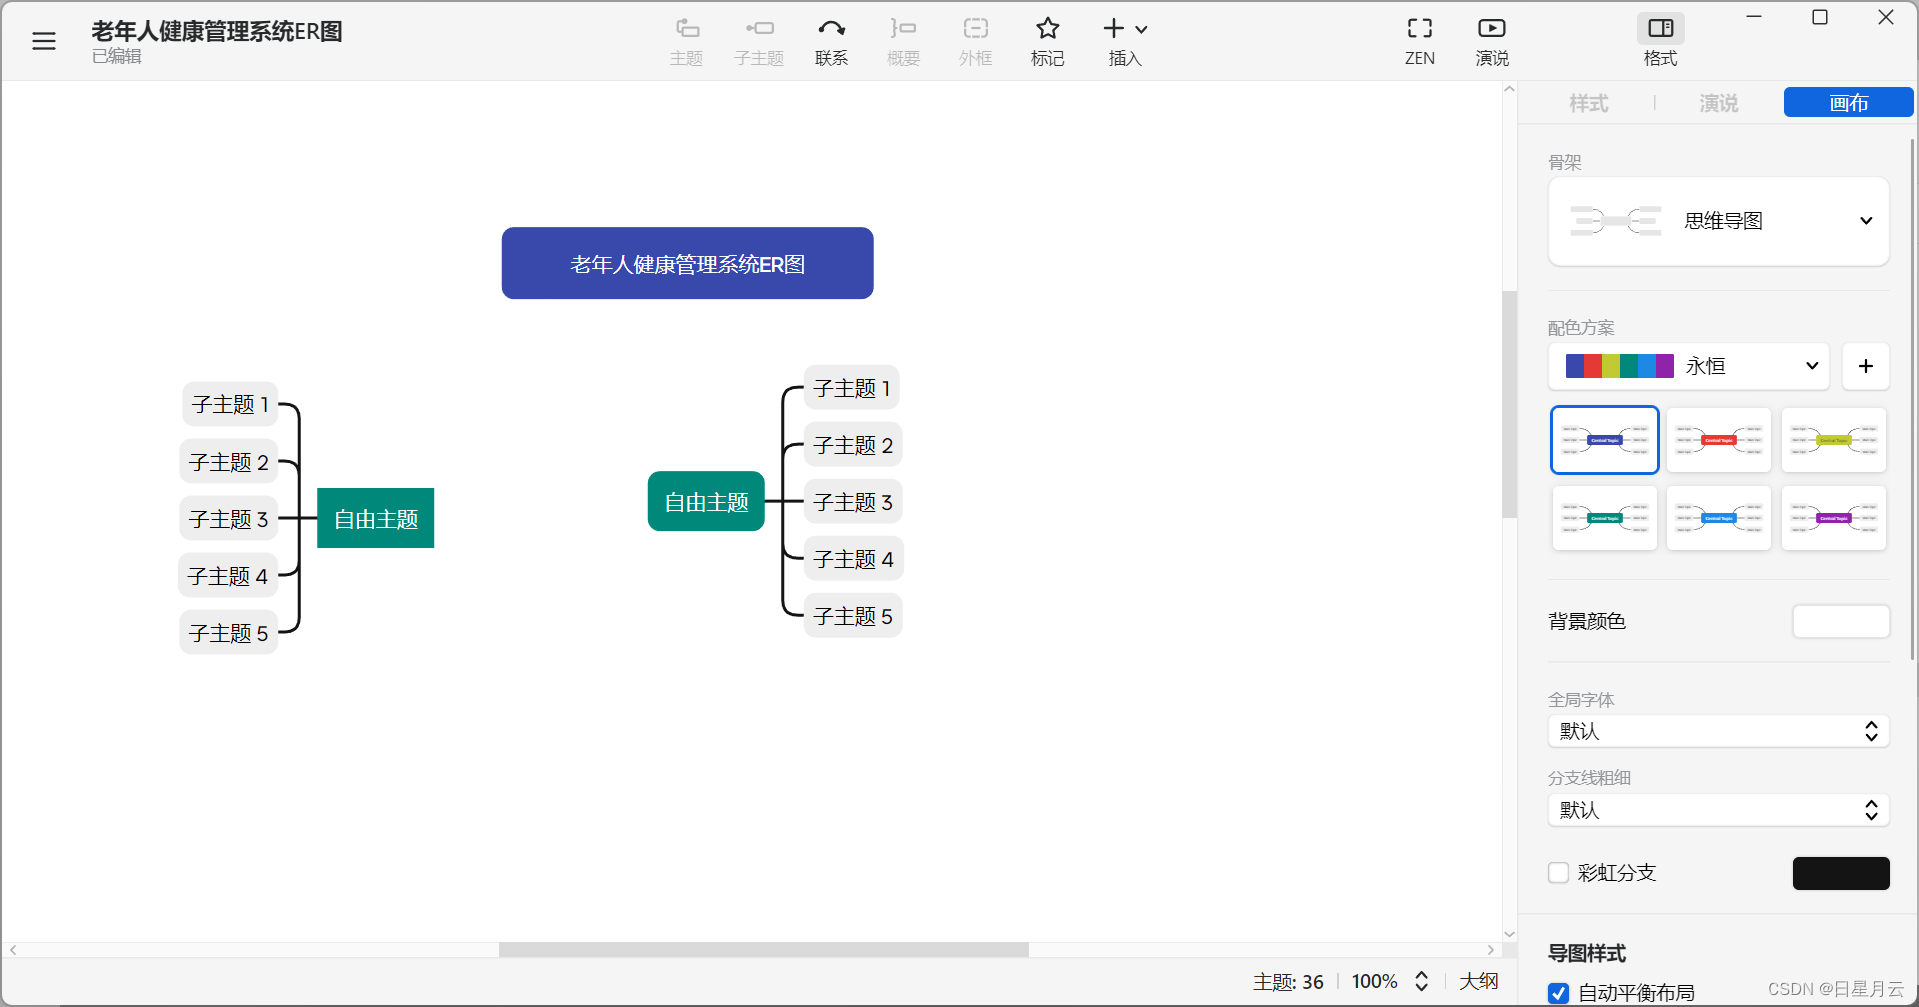Click the canvas scroll down arrow

pyautogui.click(x=1509, y=934)
